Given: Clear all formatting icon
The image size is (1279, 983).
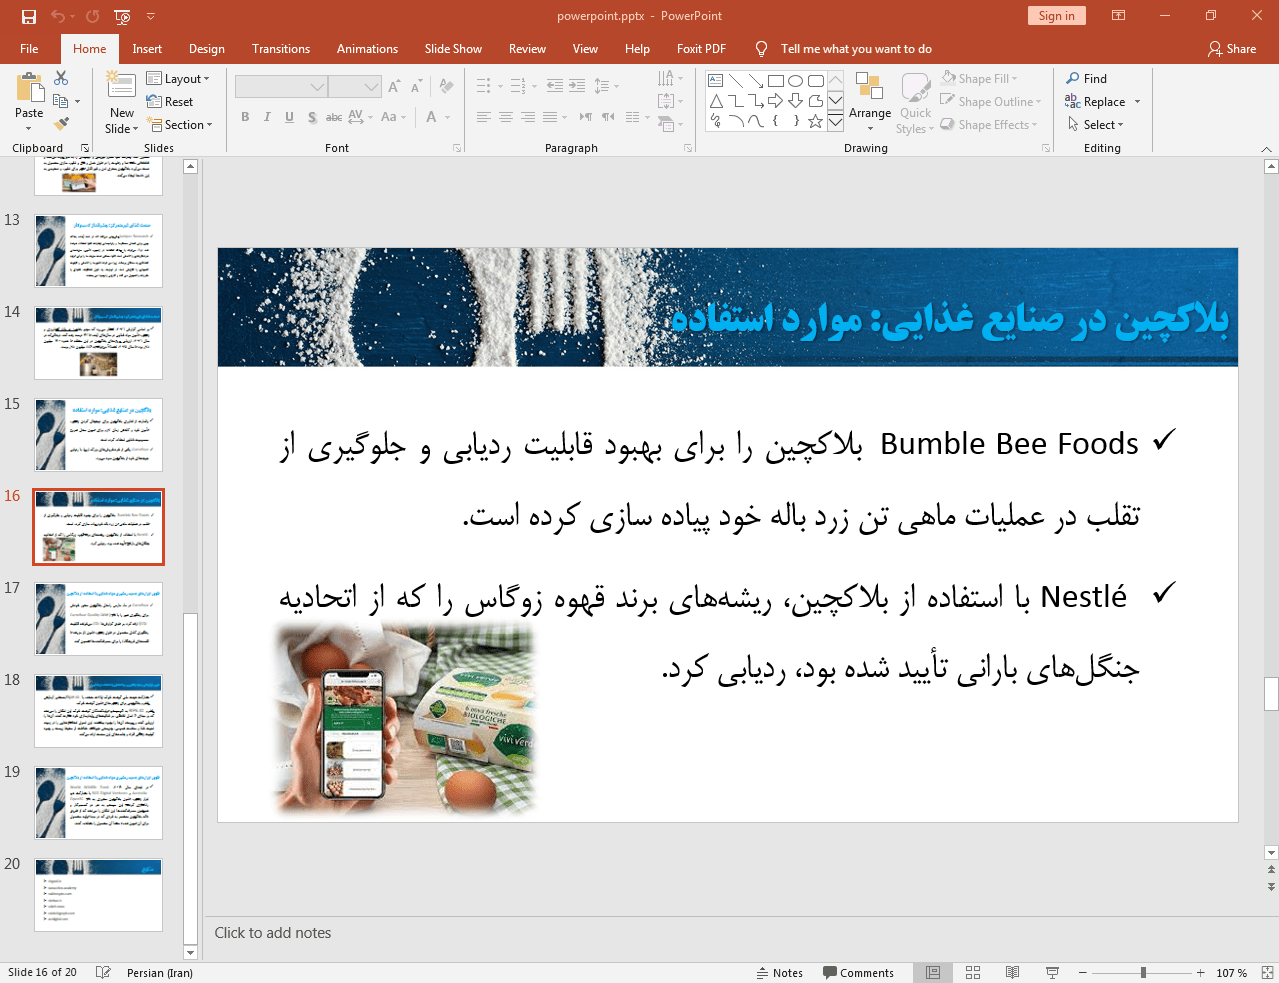Looking at the screenshot, I should pyautogui.click(x=446, y=87).
